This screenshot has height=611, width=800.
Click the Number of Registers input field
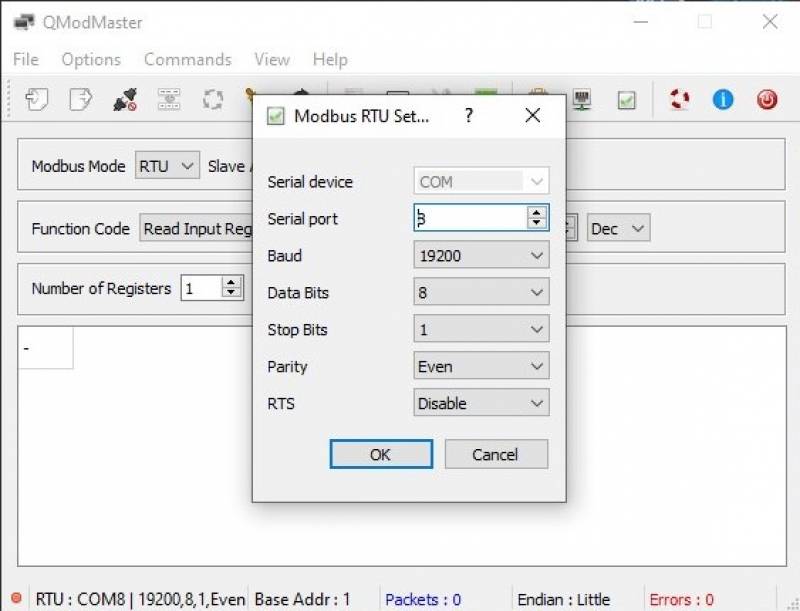(x=201, y=289)
